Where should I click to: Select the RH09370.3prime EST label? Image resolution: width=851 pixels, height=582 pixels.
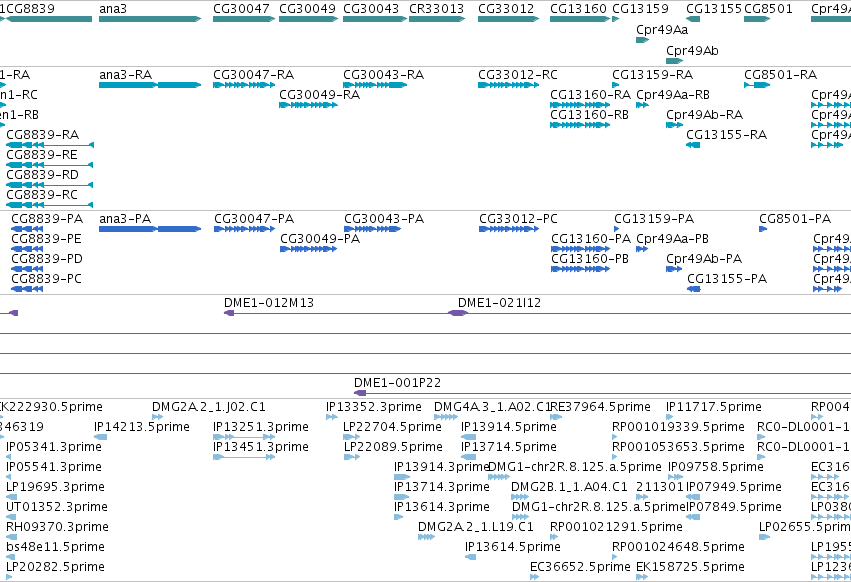pyautogui.click(x=58, y=527)
